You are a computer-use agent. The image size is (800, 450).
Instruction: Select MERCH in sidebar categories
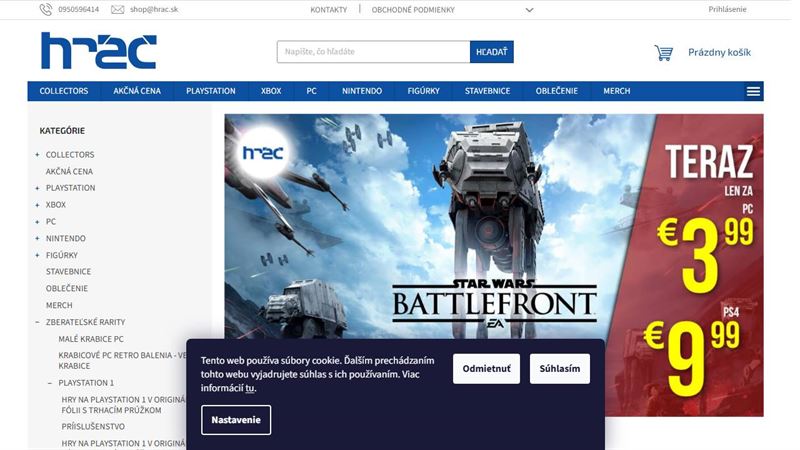point(59,305)
